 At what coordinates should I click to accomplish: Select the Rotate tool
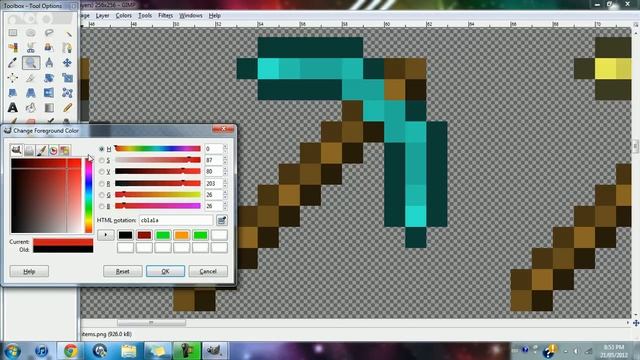click(49, 78)
